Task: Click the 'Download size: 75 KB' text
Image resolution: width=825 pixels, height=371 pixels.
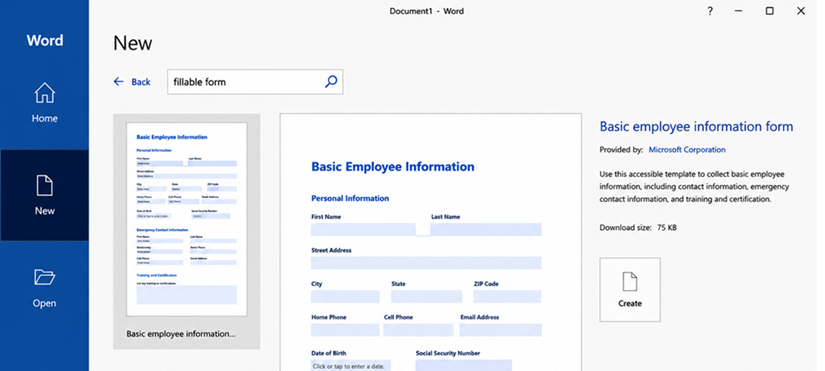Action: coord(638,228)
